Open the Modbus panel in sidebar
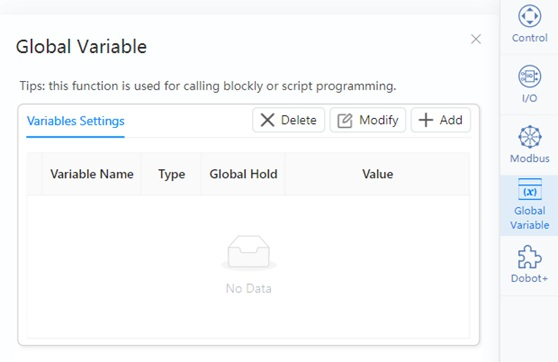This screenshot has width=558, height=362. (x=530, y=145)
